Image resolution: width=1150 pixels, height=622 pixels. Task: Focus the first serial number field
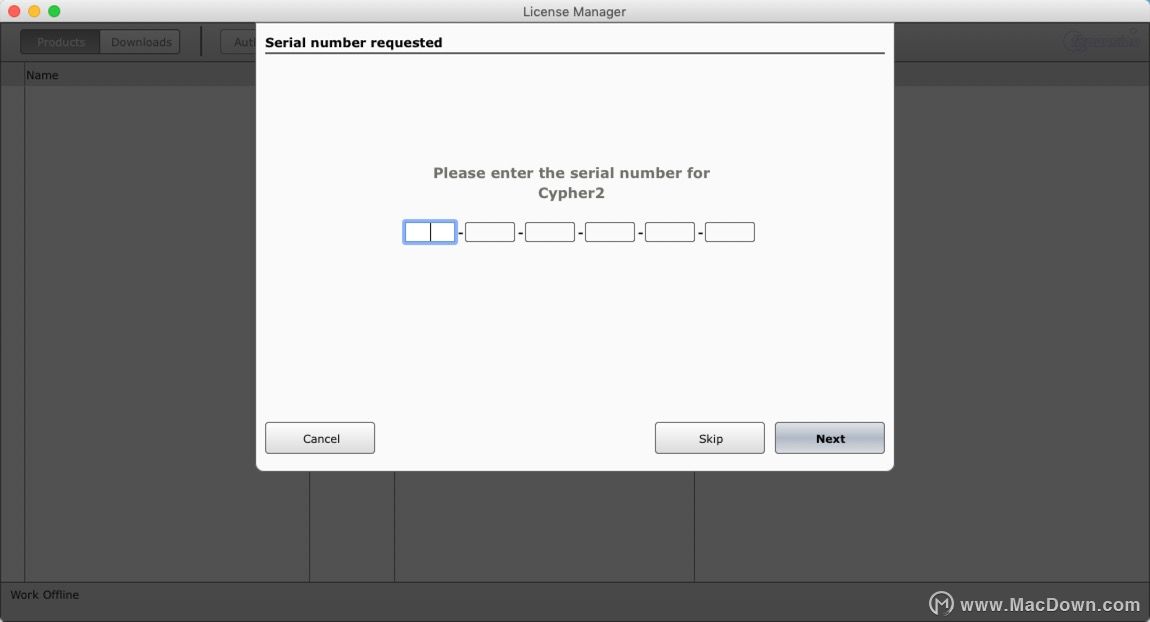pyautogui.click(x=430, y=233)
